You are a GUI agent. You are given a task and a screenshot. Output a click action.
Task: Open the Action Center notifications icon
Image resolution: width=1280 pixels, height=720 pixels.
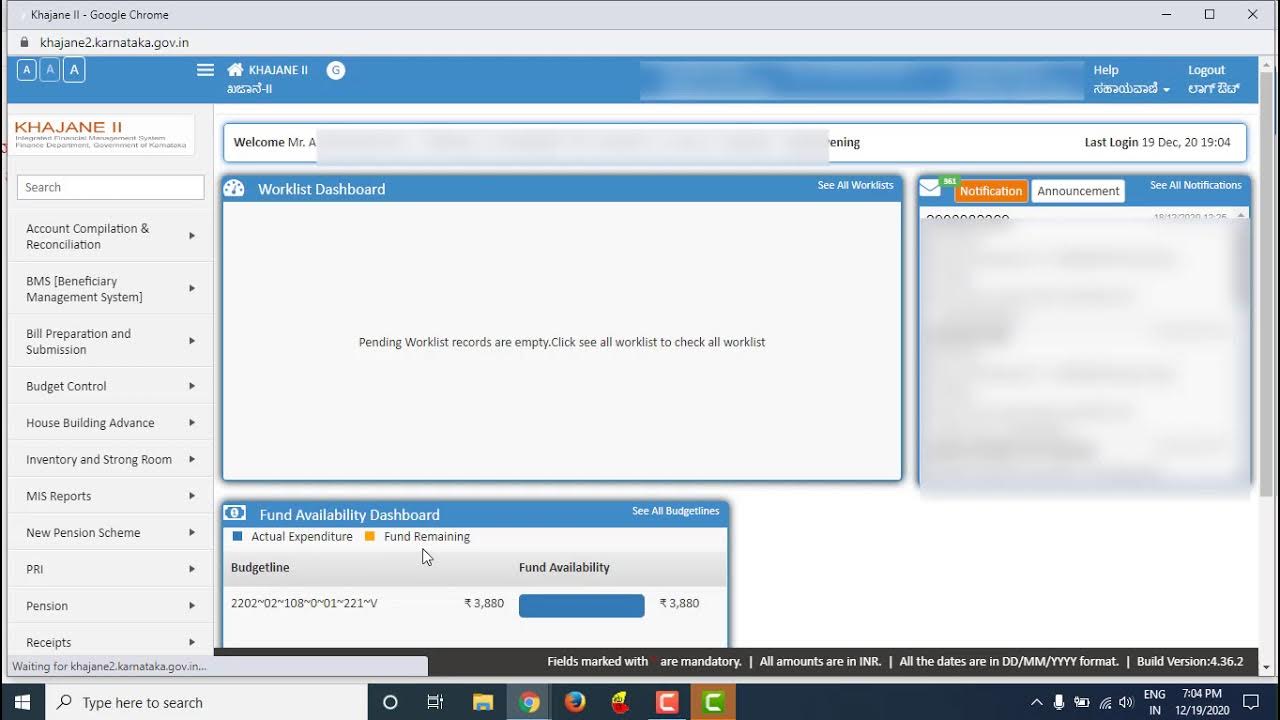1250,702
